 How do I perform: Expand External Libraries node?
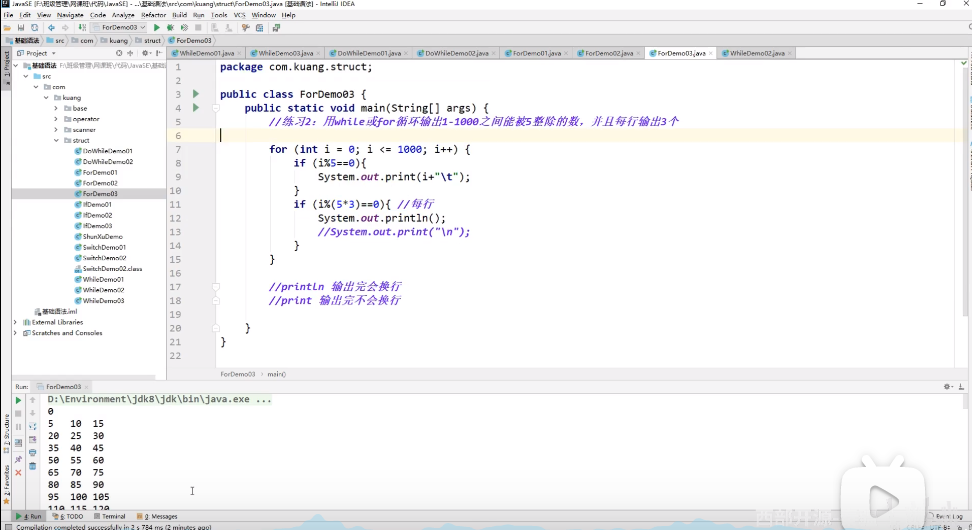[x=15, y=322]
